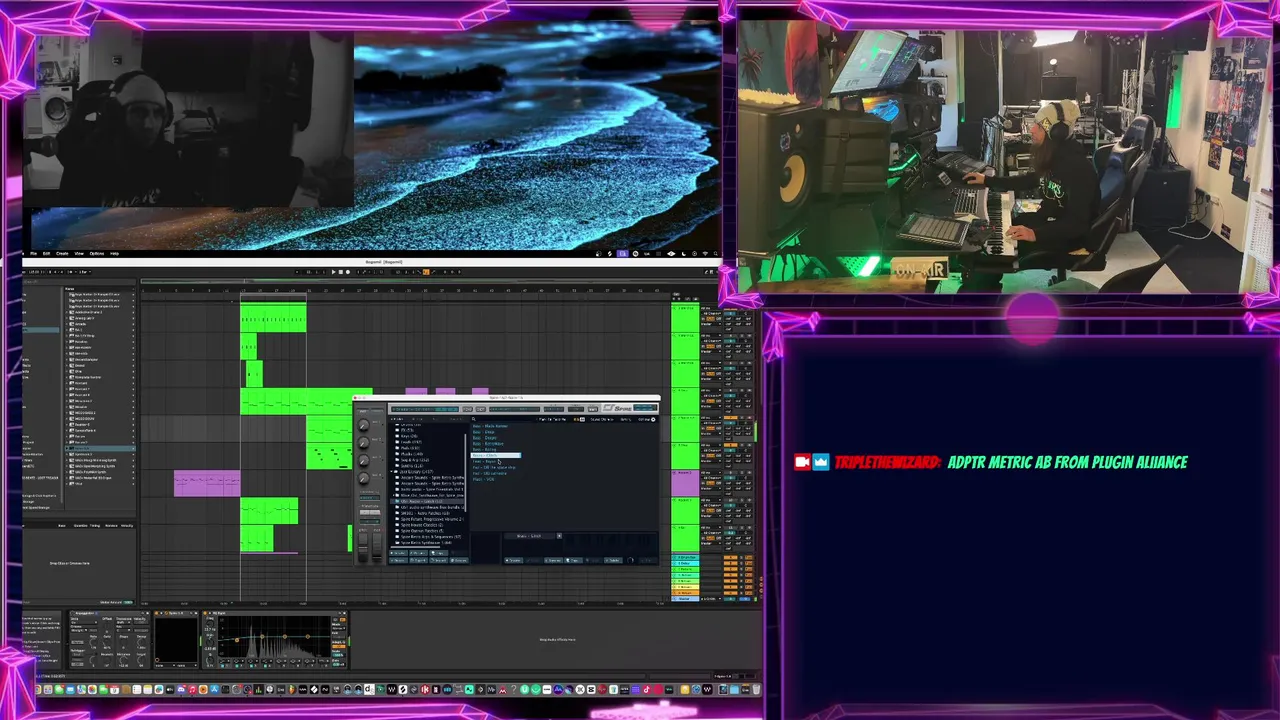1280x720 pixels.
Task: Toggle the EQ Eight device activator
Action: click(x=205, y=613)
